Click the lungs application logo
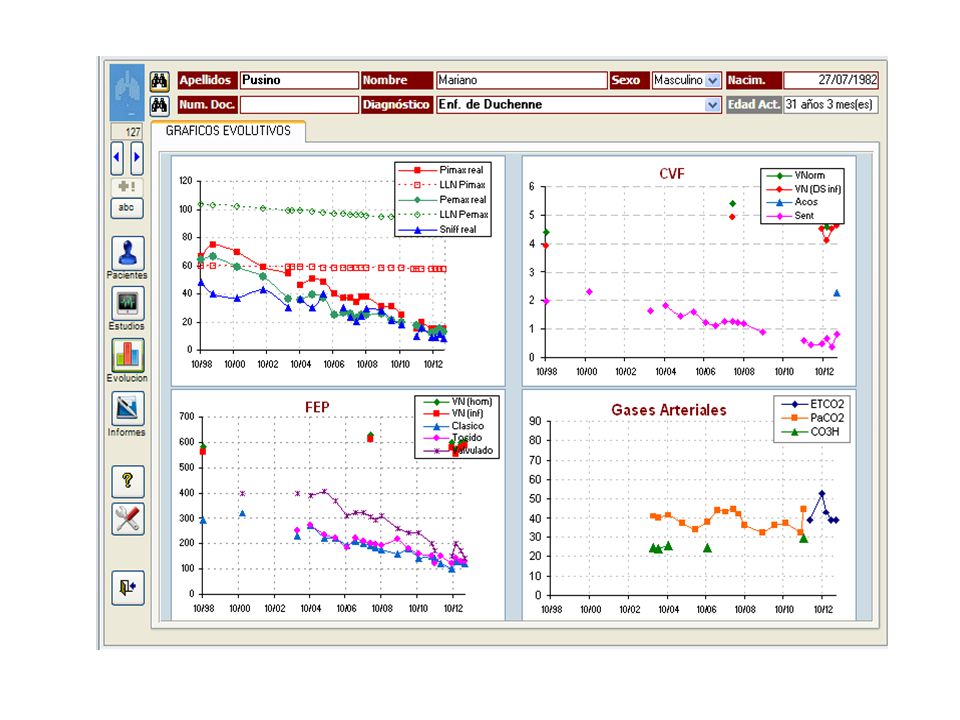This screenshot has width=960, height=720. click(127, 92)
